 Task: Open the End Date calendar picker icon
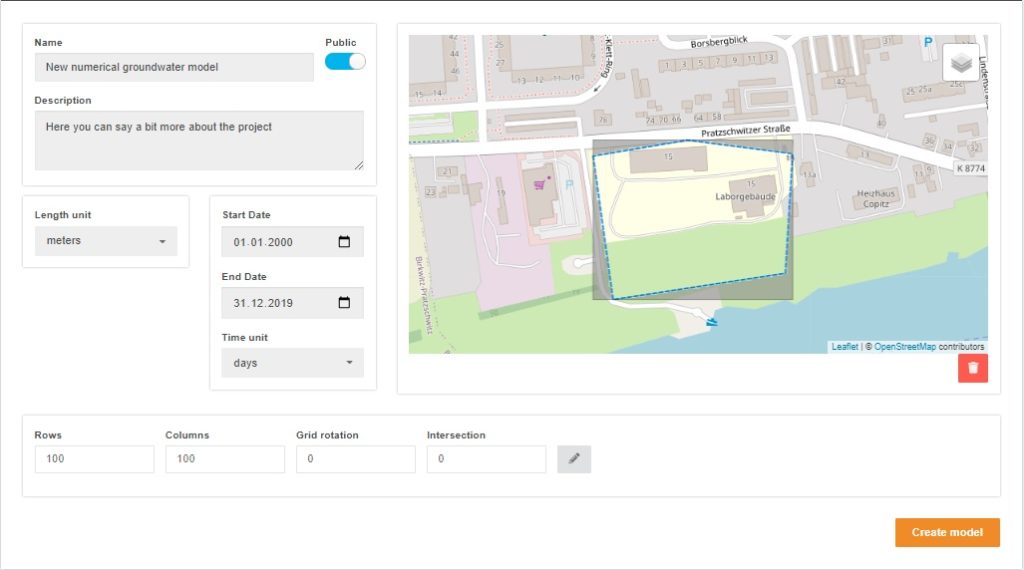tap(344, 303)
